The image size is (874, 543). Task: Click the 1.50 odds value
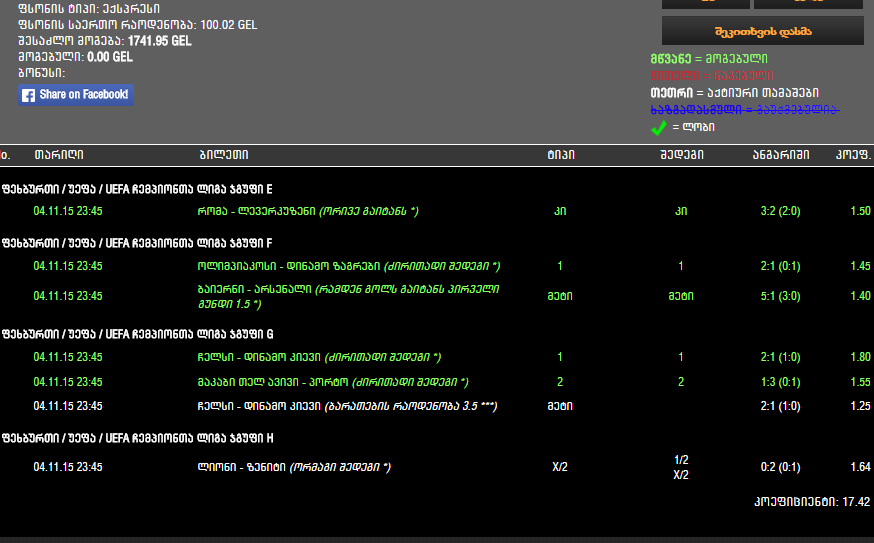pyautogui.click(x=861, y=211)
